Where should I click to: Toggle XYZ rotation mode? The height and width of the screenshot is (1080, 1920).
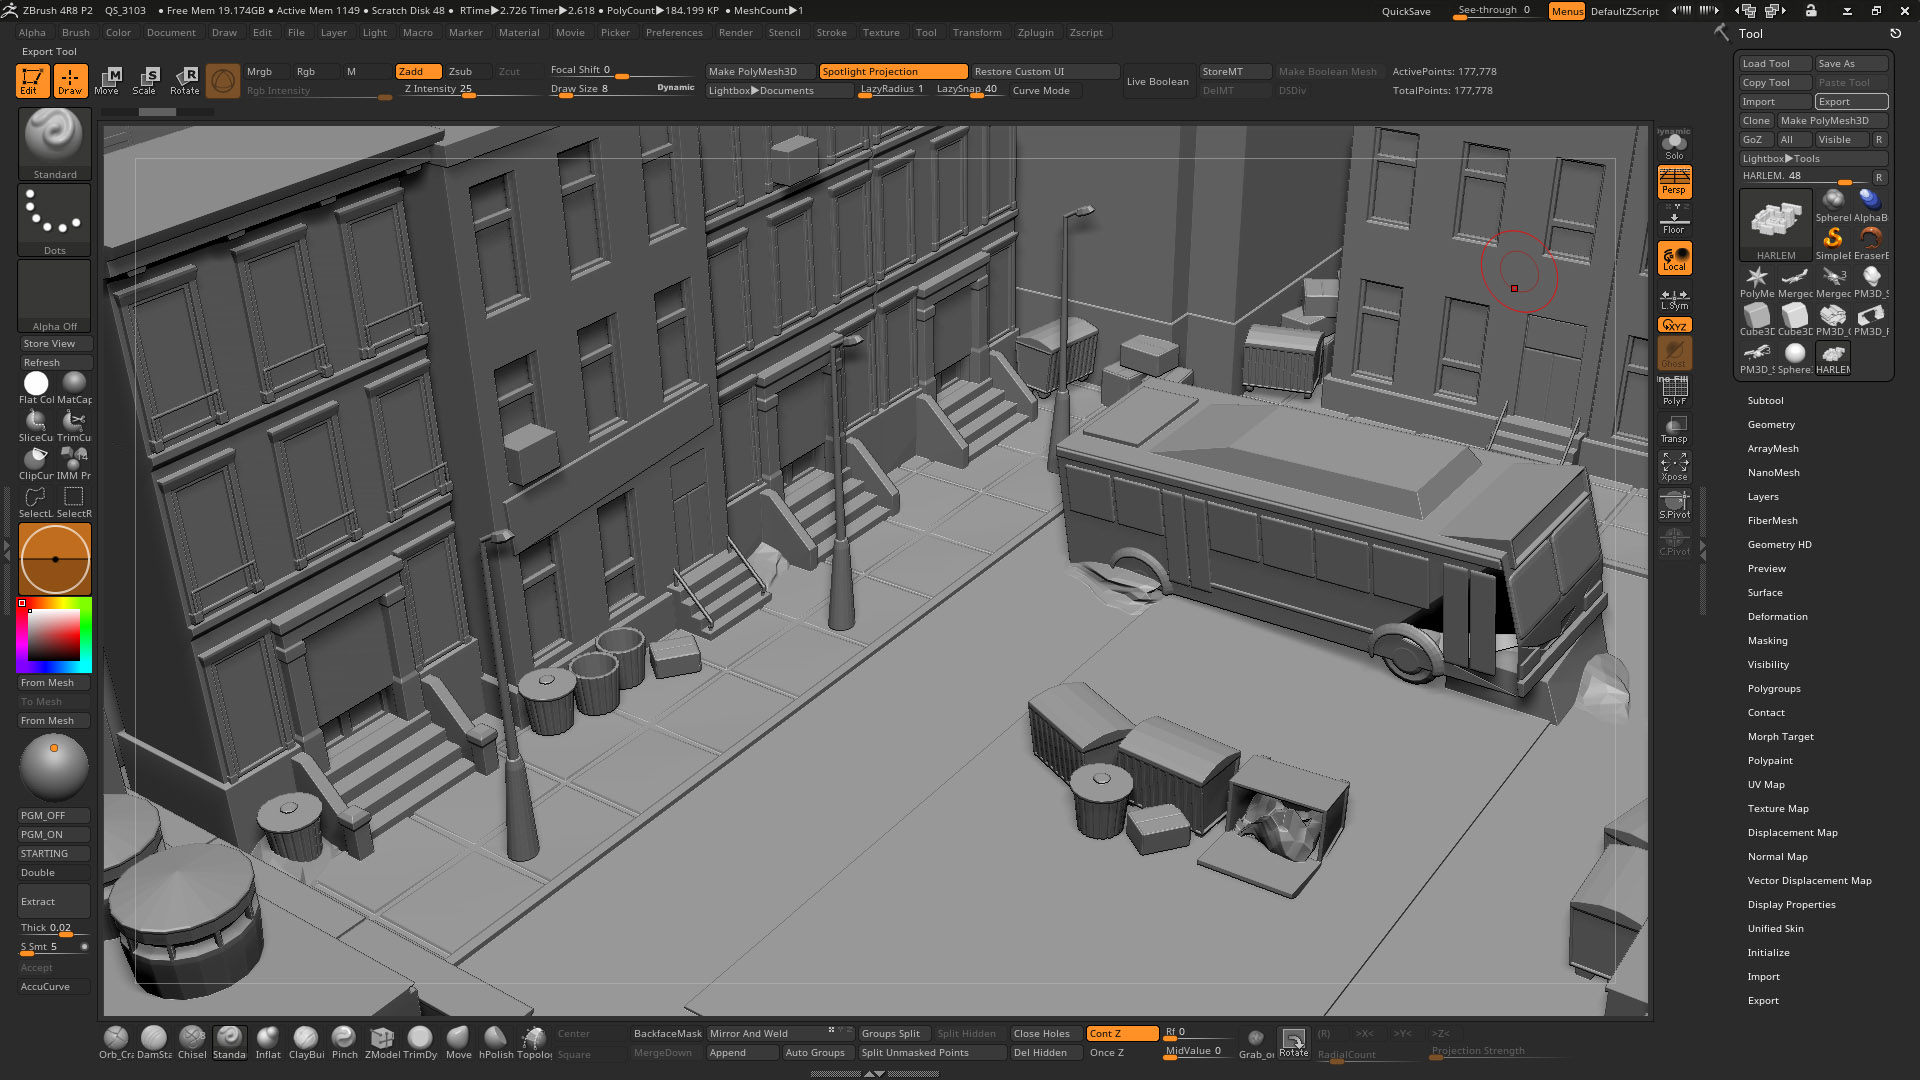[1674, 325]
